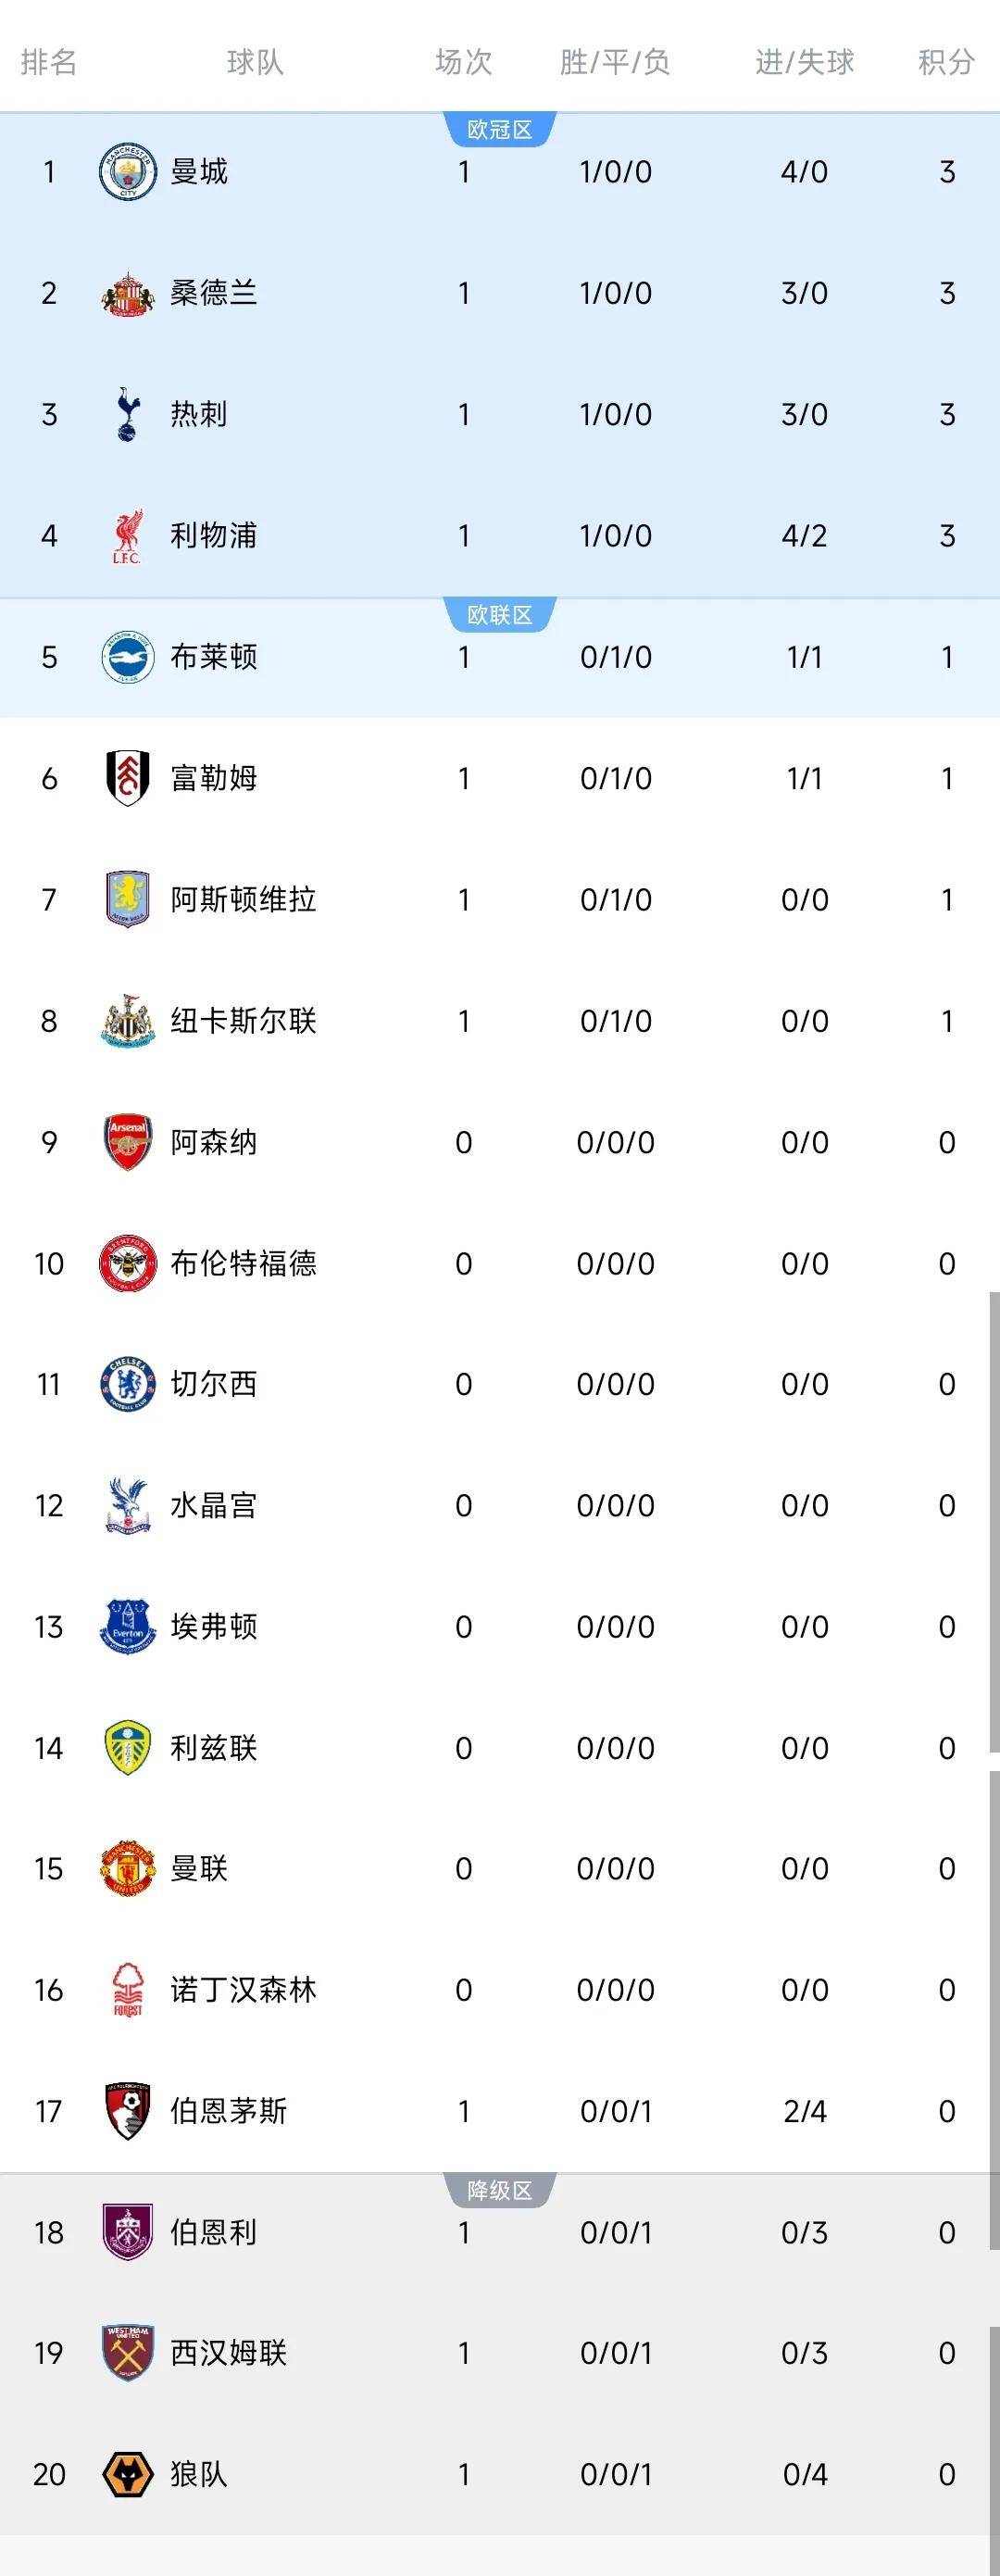The image size is (1000, 2576).
Task: Tap the 降级区 zone label
Action: (500, 2191)
